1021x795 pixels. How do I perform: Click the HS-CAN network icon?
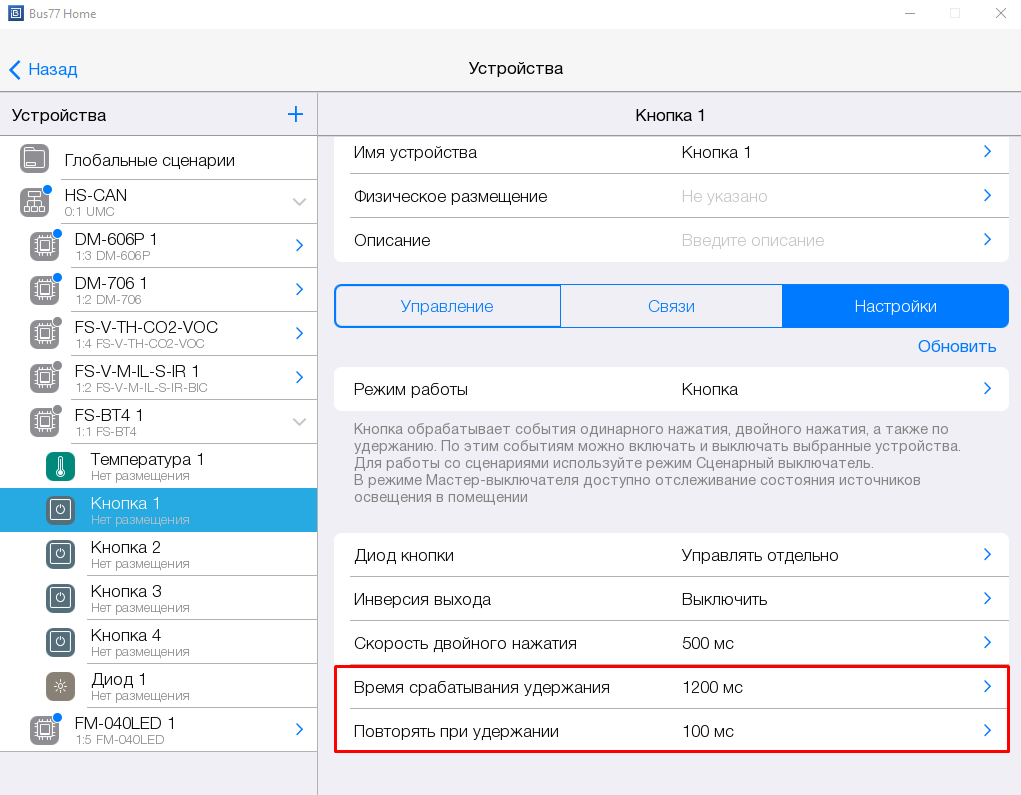(35, 202)
